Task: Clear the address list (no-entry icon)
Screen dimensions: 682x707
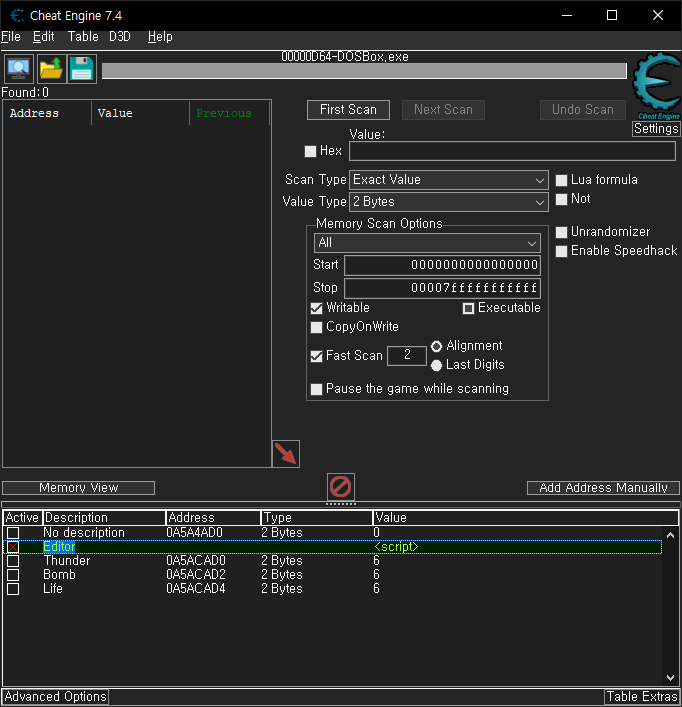Action: tap(340, 487)
